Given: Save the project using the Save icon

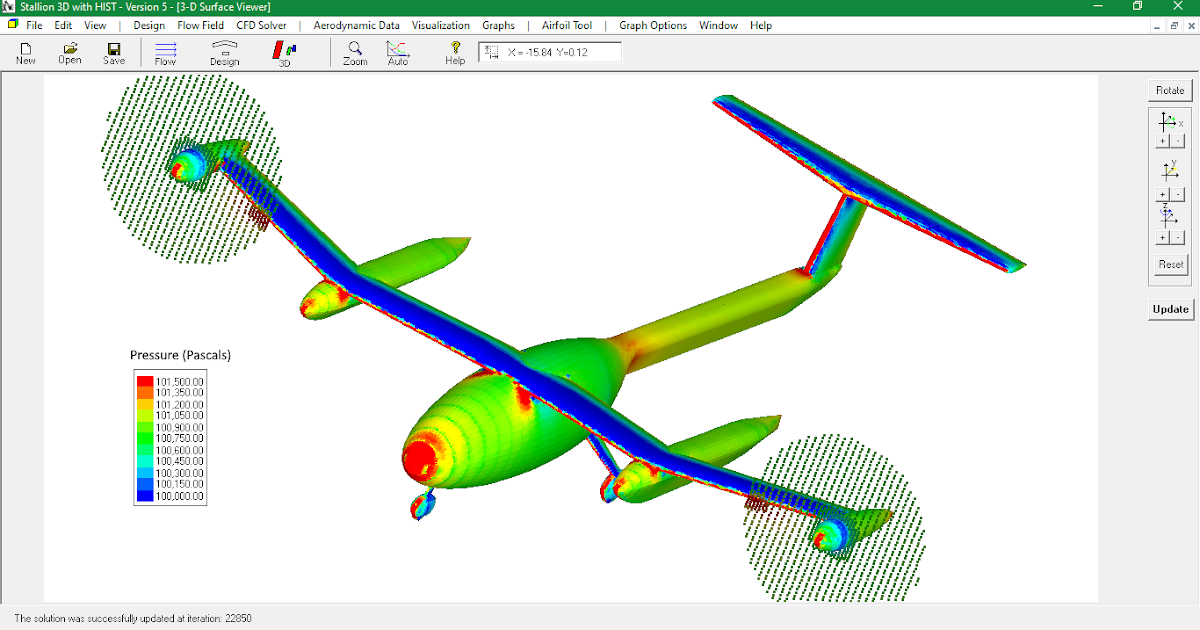Looking at the screenshot, I should pos(113,51).
